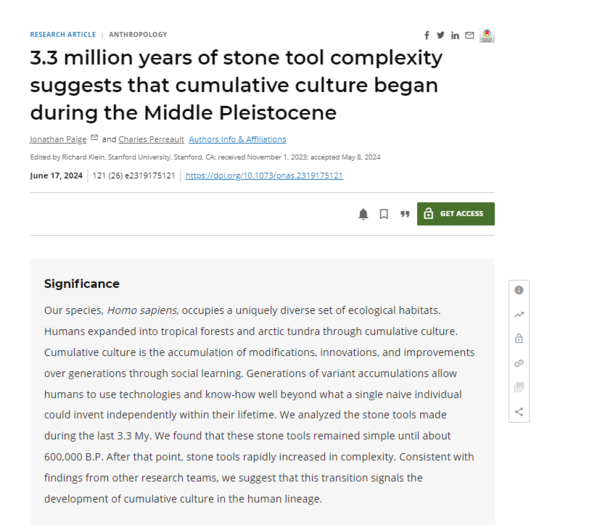
Task: Open the DOI link for the article
Action: 264,176
